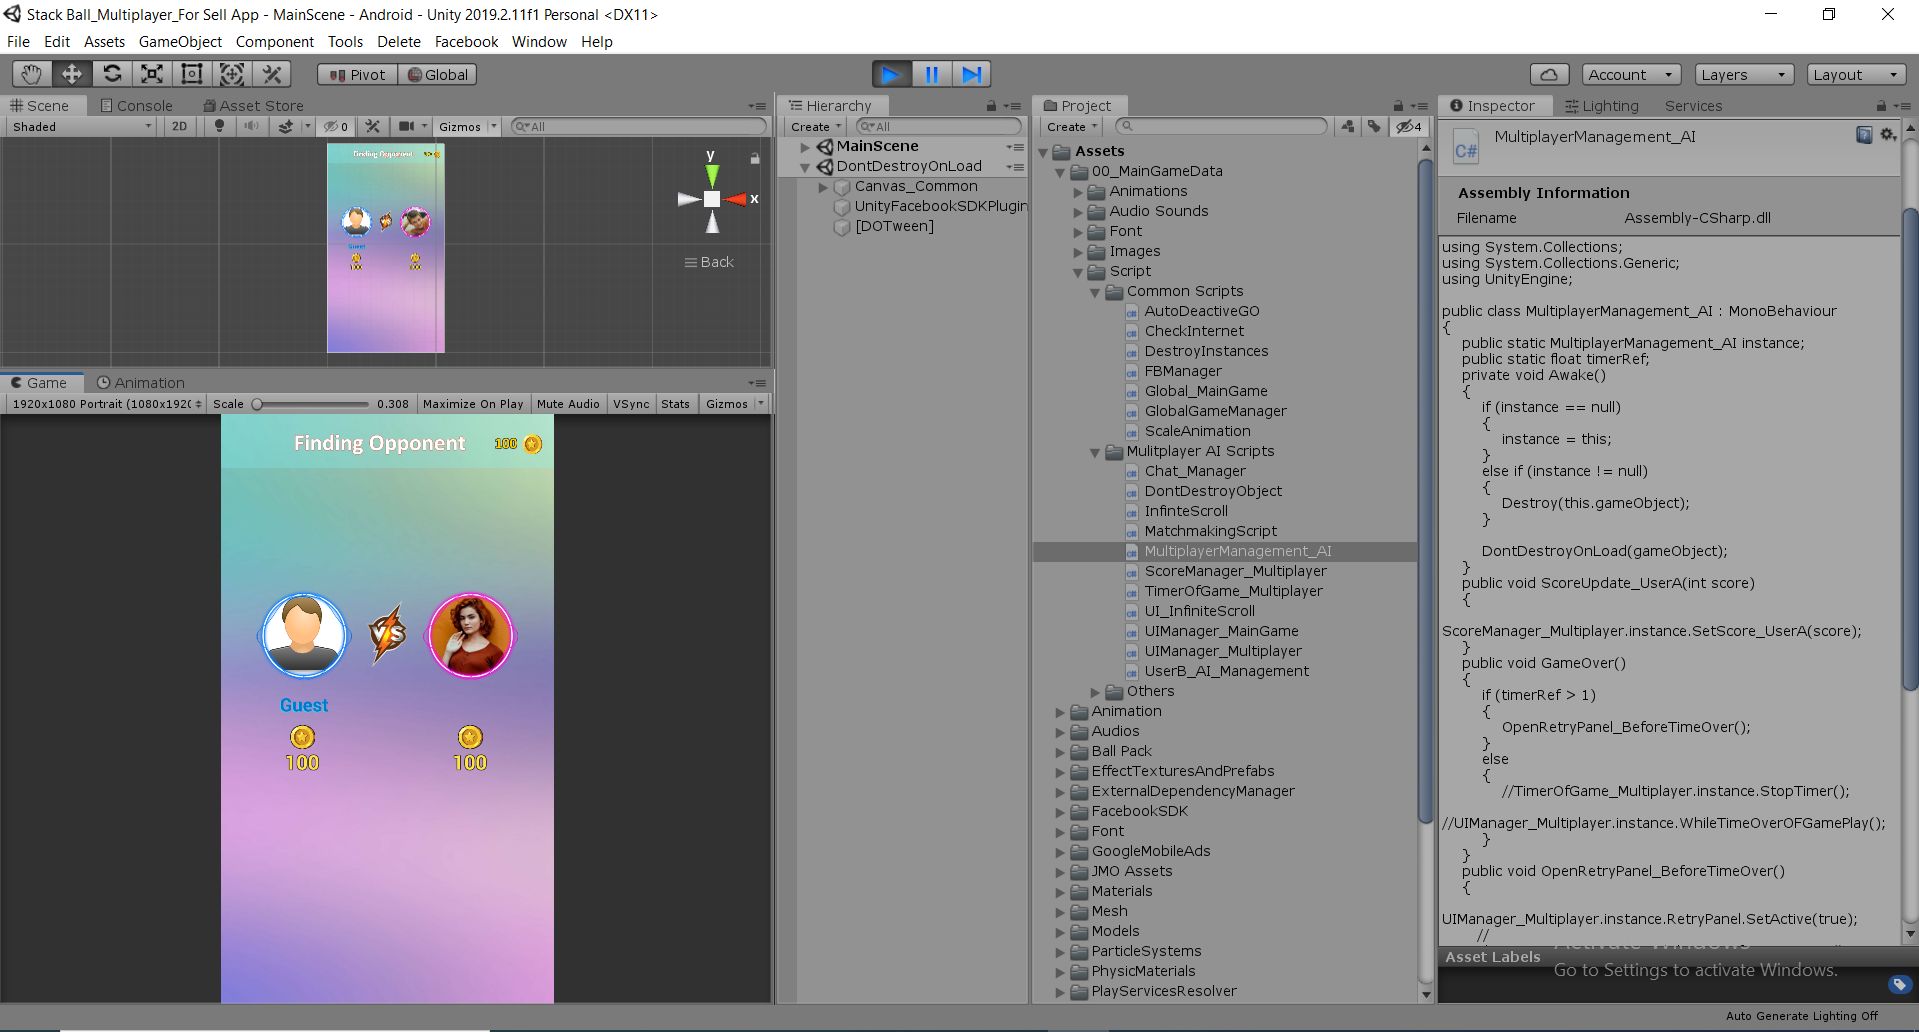
Task: Select the MatchmakingScript file
Action: point(1210,531)
